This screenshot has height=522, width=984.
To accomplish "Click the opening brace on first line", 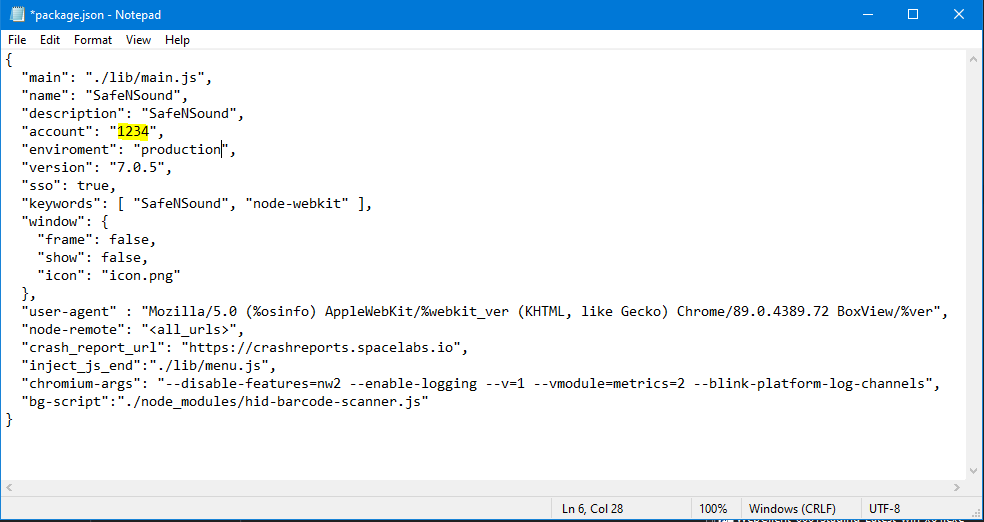I will tap(9, 60).
